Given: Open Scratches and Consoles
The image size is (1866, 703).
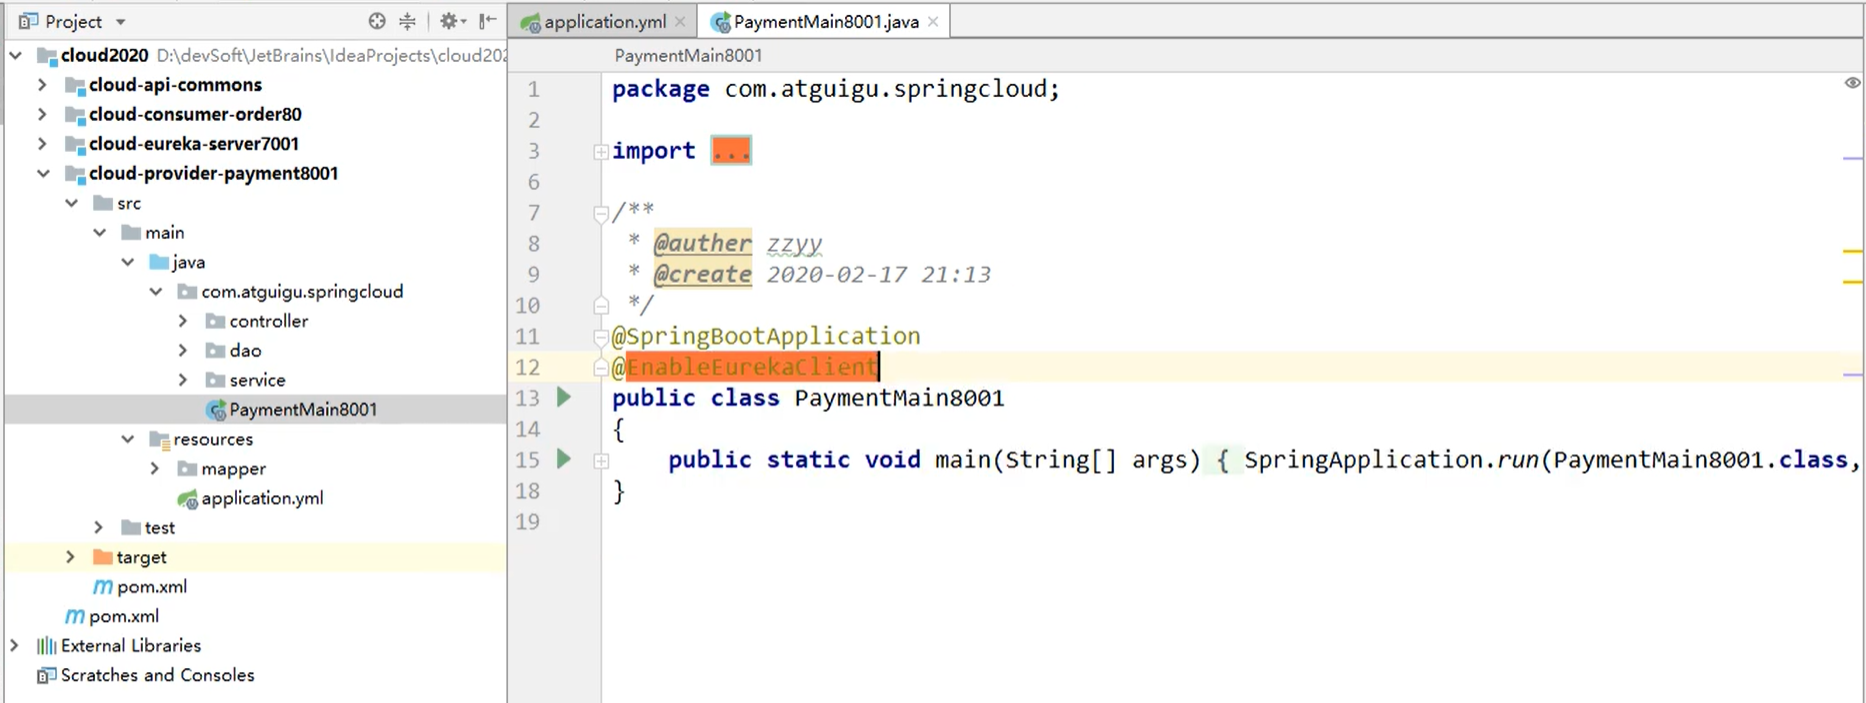Looking at the screenshot, I should pos(157,675).
